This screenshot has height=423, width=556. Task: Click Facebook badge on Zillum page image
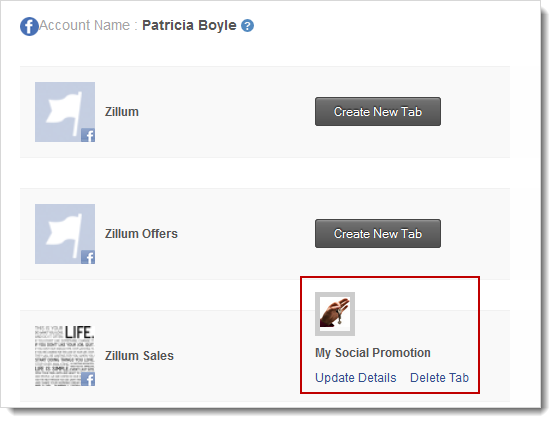pos(88,135)
